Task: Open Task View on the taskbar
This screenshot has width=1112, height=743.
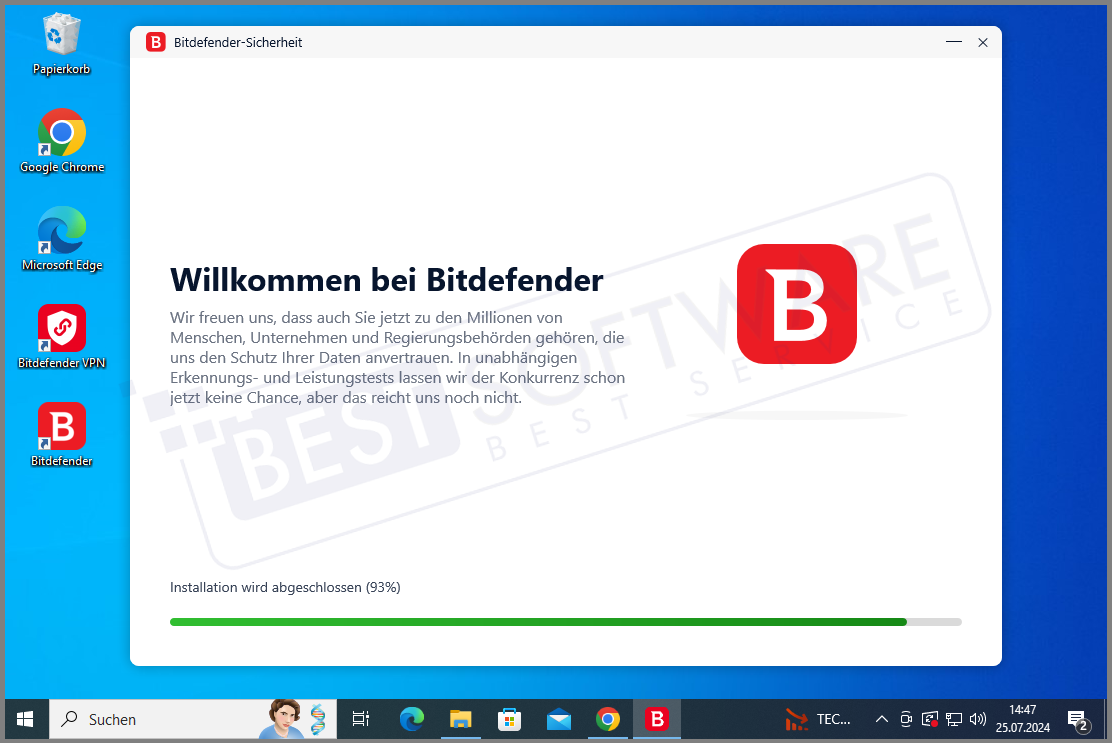Action: click(360, 719)
